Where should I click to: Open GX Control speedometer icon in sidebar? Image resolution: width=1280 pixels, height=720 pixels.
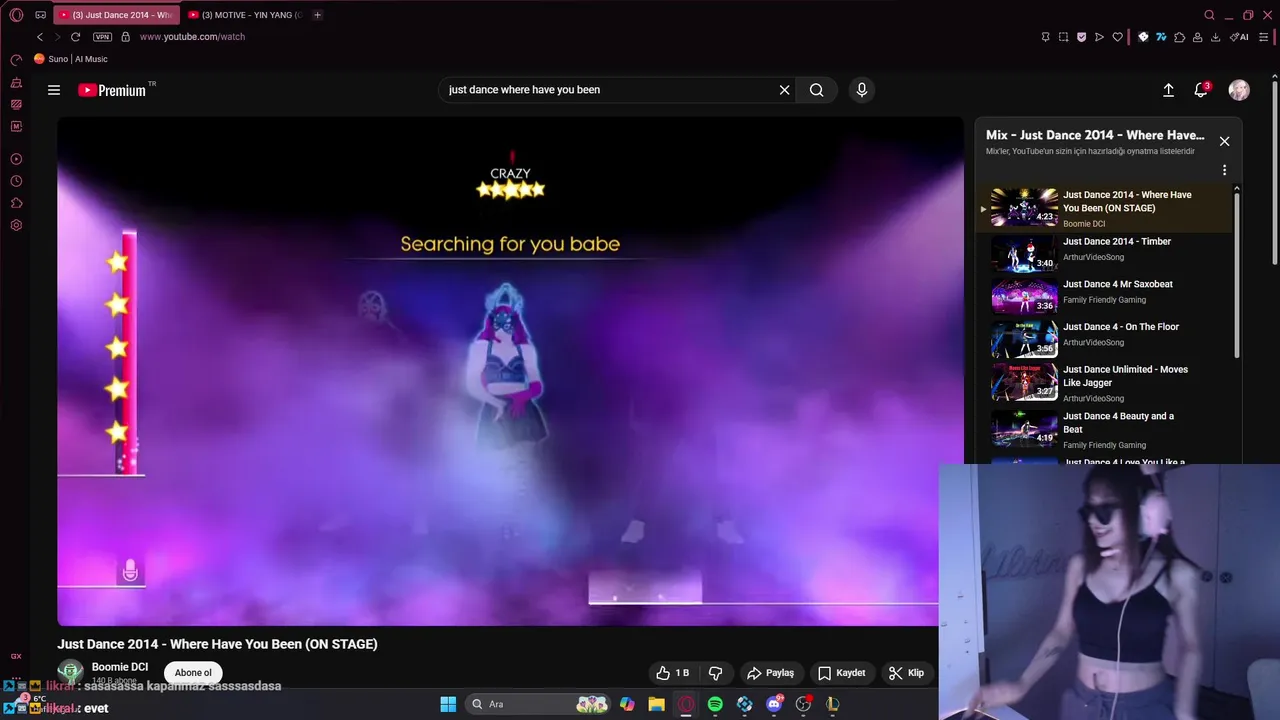click(x=16, y=60)
